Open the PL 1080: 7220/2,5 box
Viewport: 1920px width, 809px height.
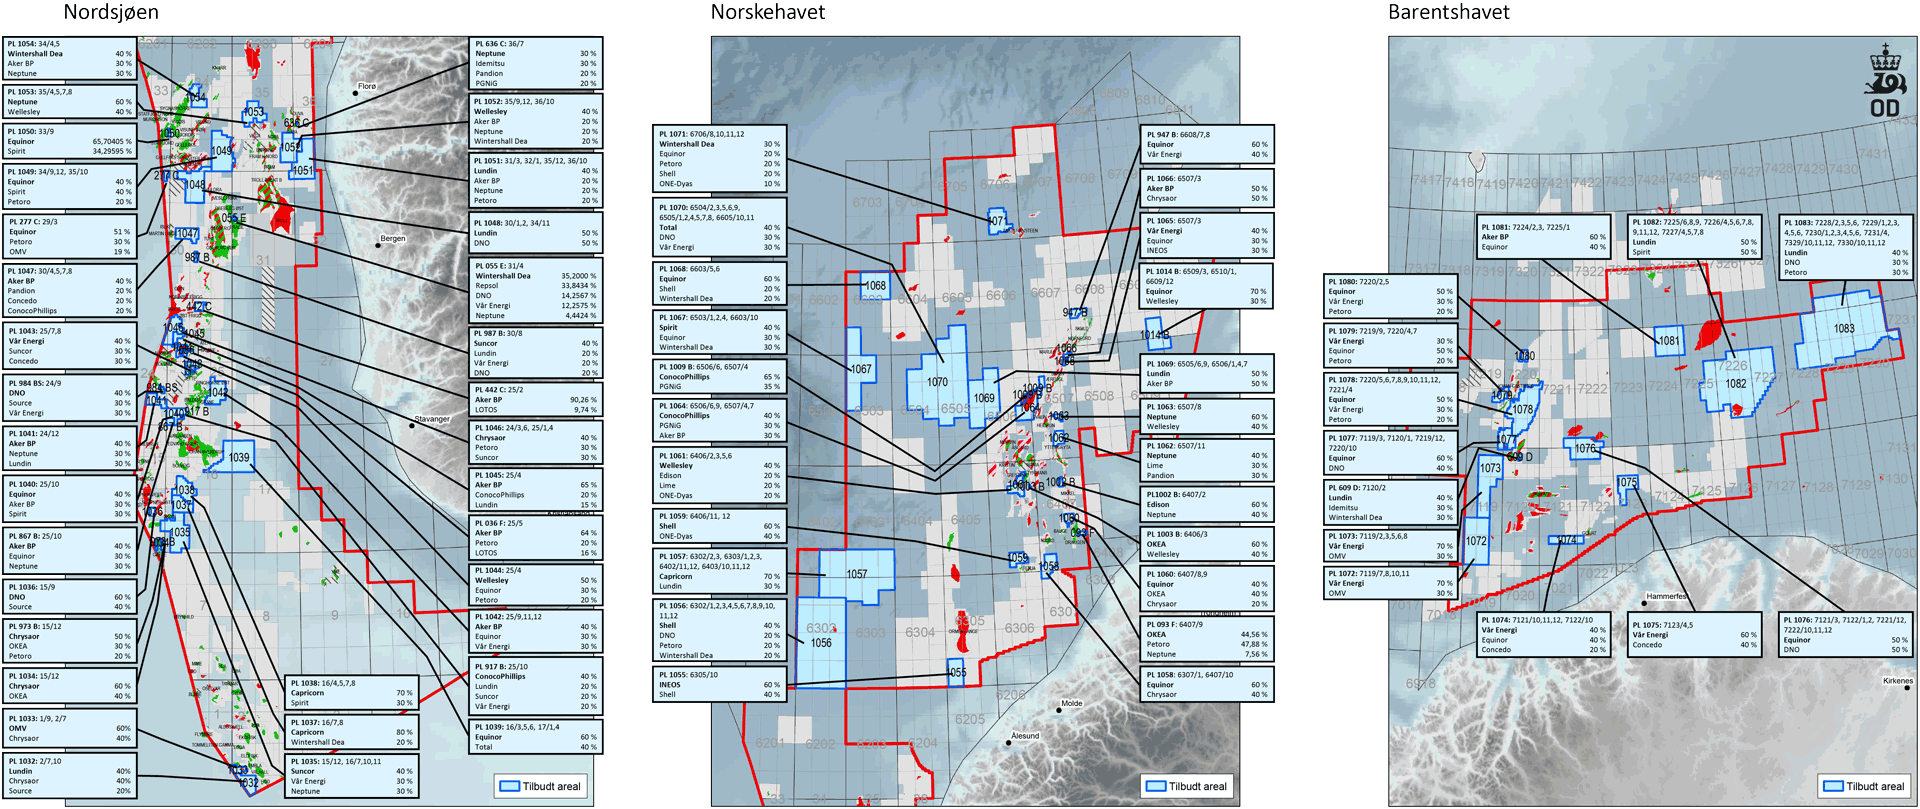point(1390,296)
